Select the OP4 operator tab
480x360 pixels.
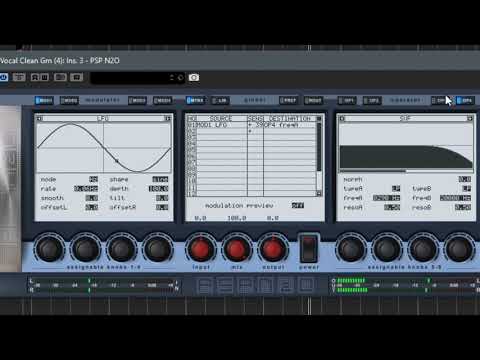[x=465, y=100]
